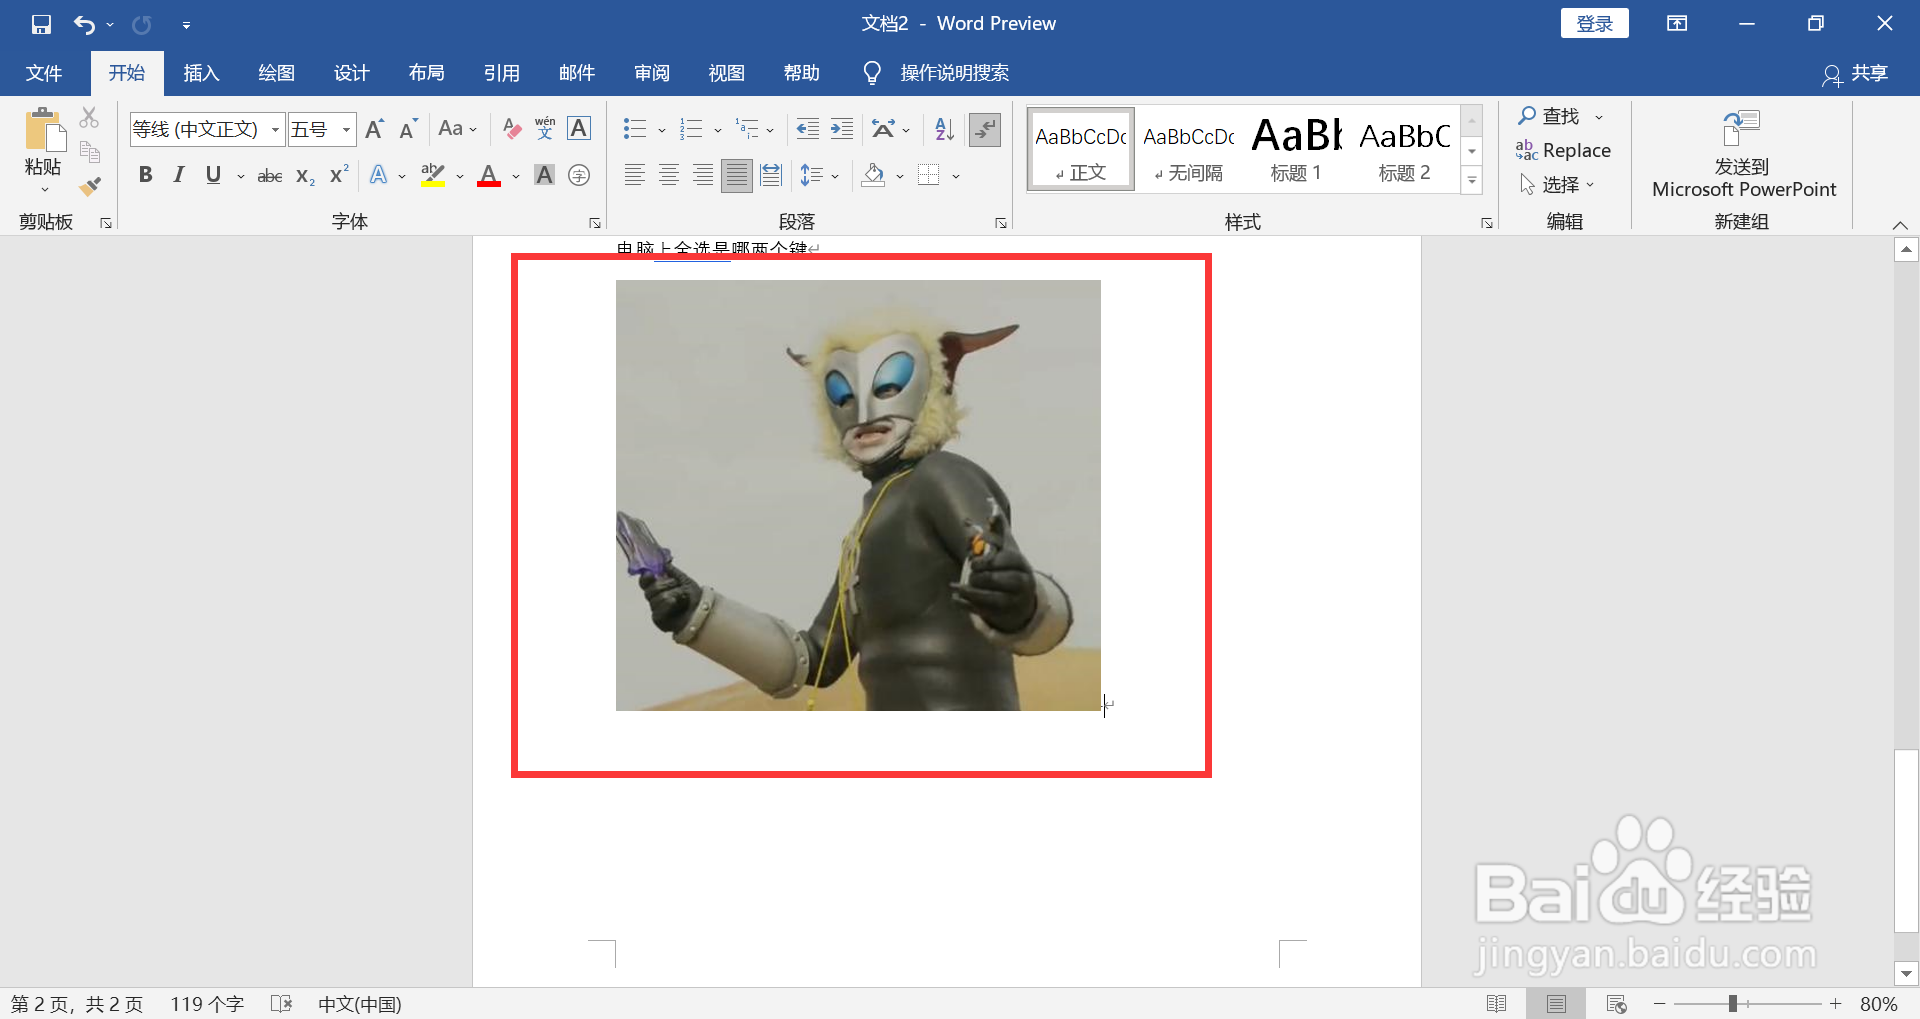1920x1019 pixels.
Task: Undo the last action
Action: (84, 24)
